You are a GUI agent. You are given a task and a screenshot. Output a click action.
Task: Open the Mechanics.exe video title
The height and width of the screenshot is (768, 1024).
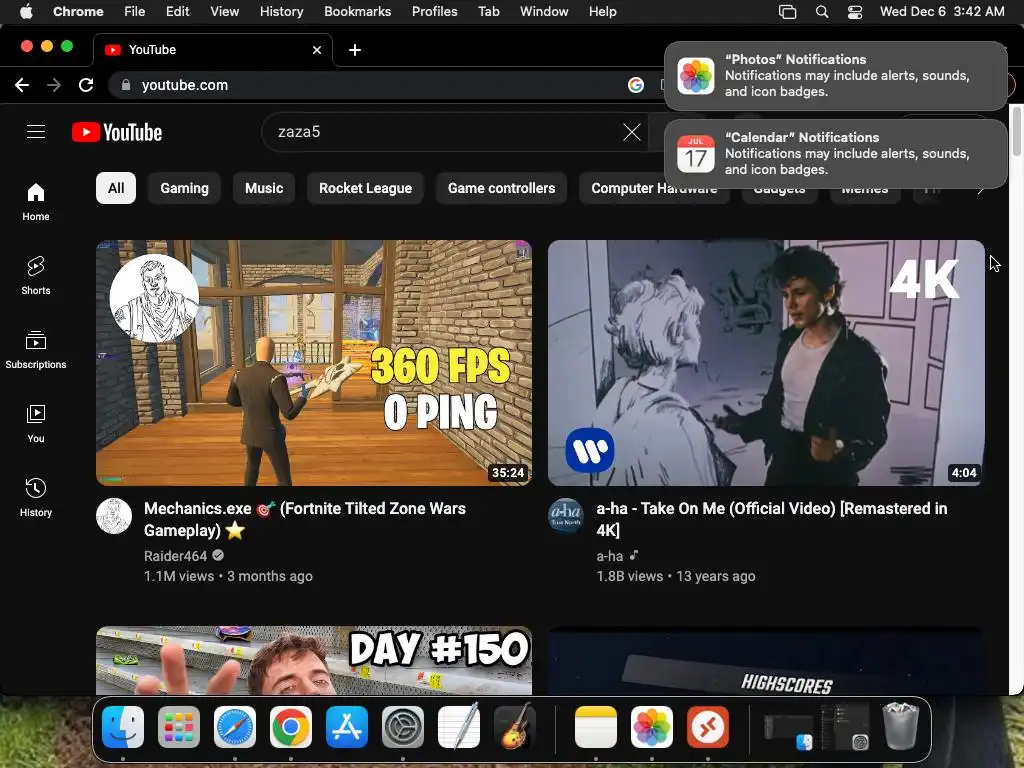(305, 519)
